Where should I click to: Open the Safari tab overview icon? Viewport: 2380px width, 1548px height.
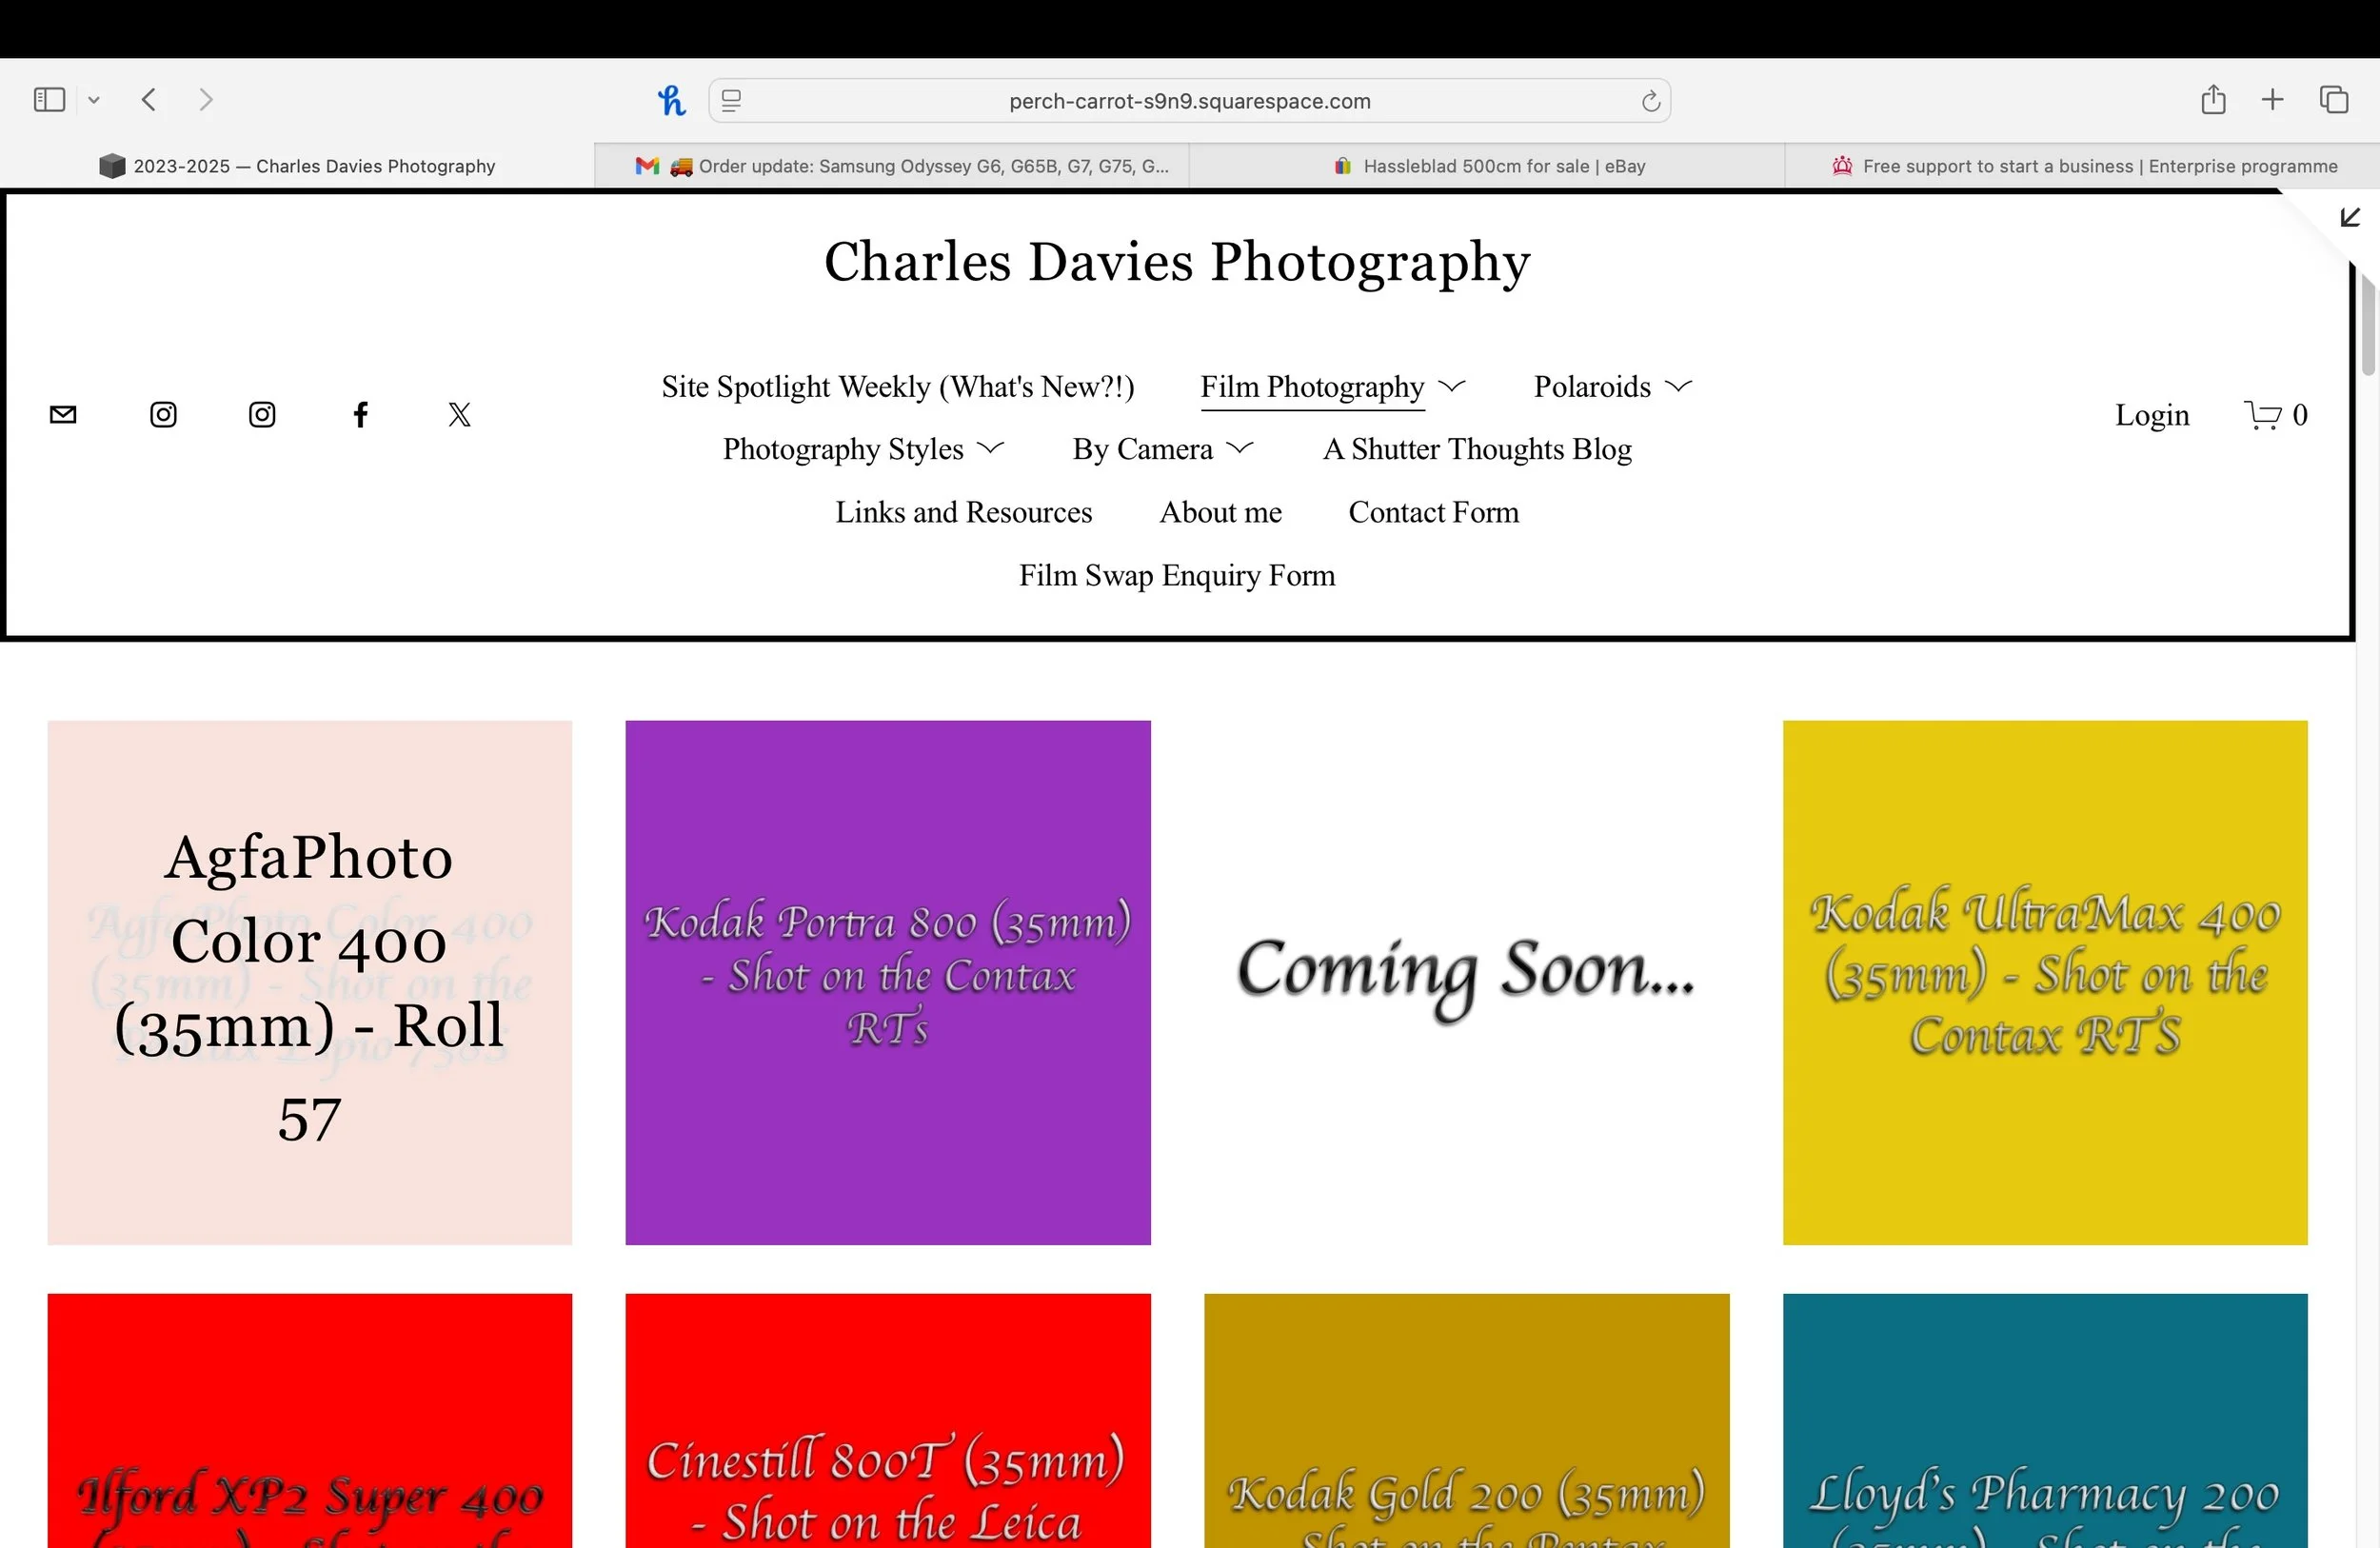[x=2333, y=100]
